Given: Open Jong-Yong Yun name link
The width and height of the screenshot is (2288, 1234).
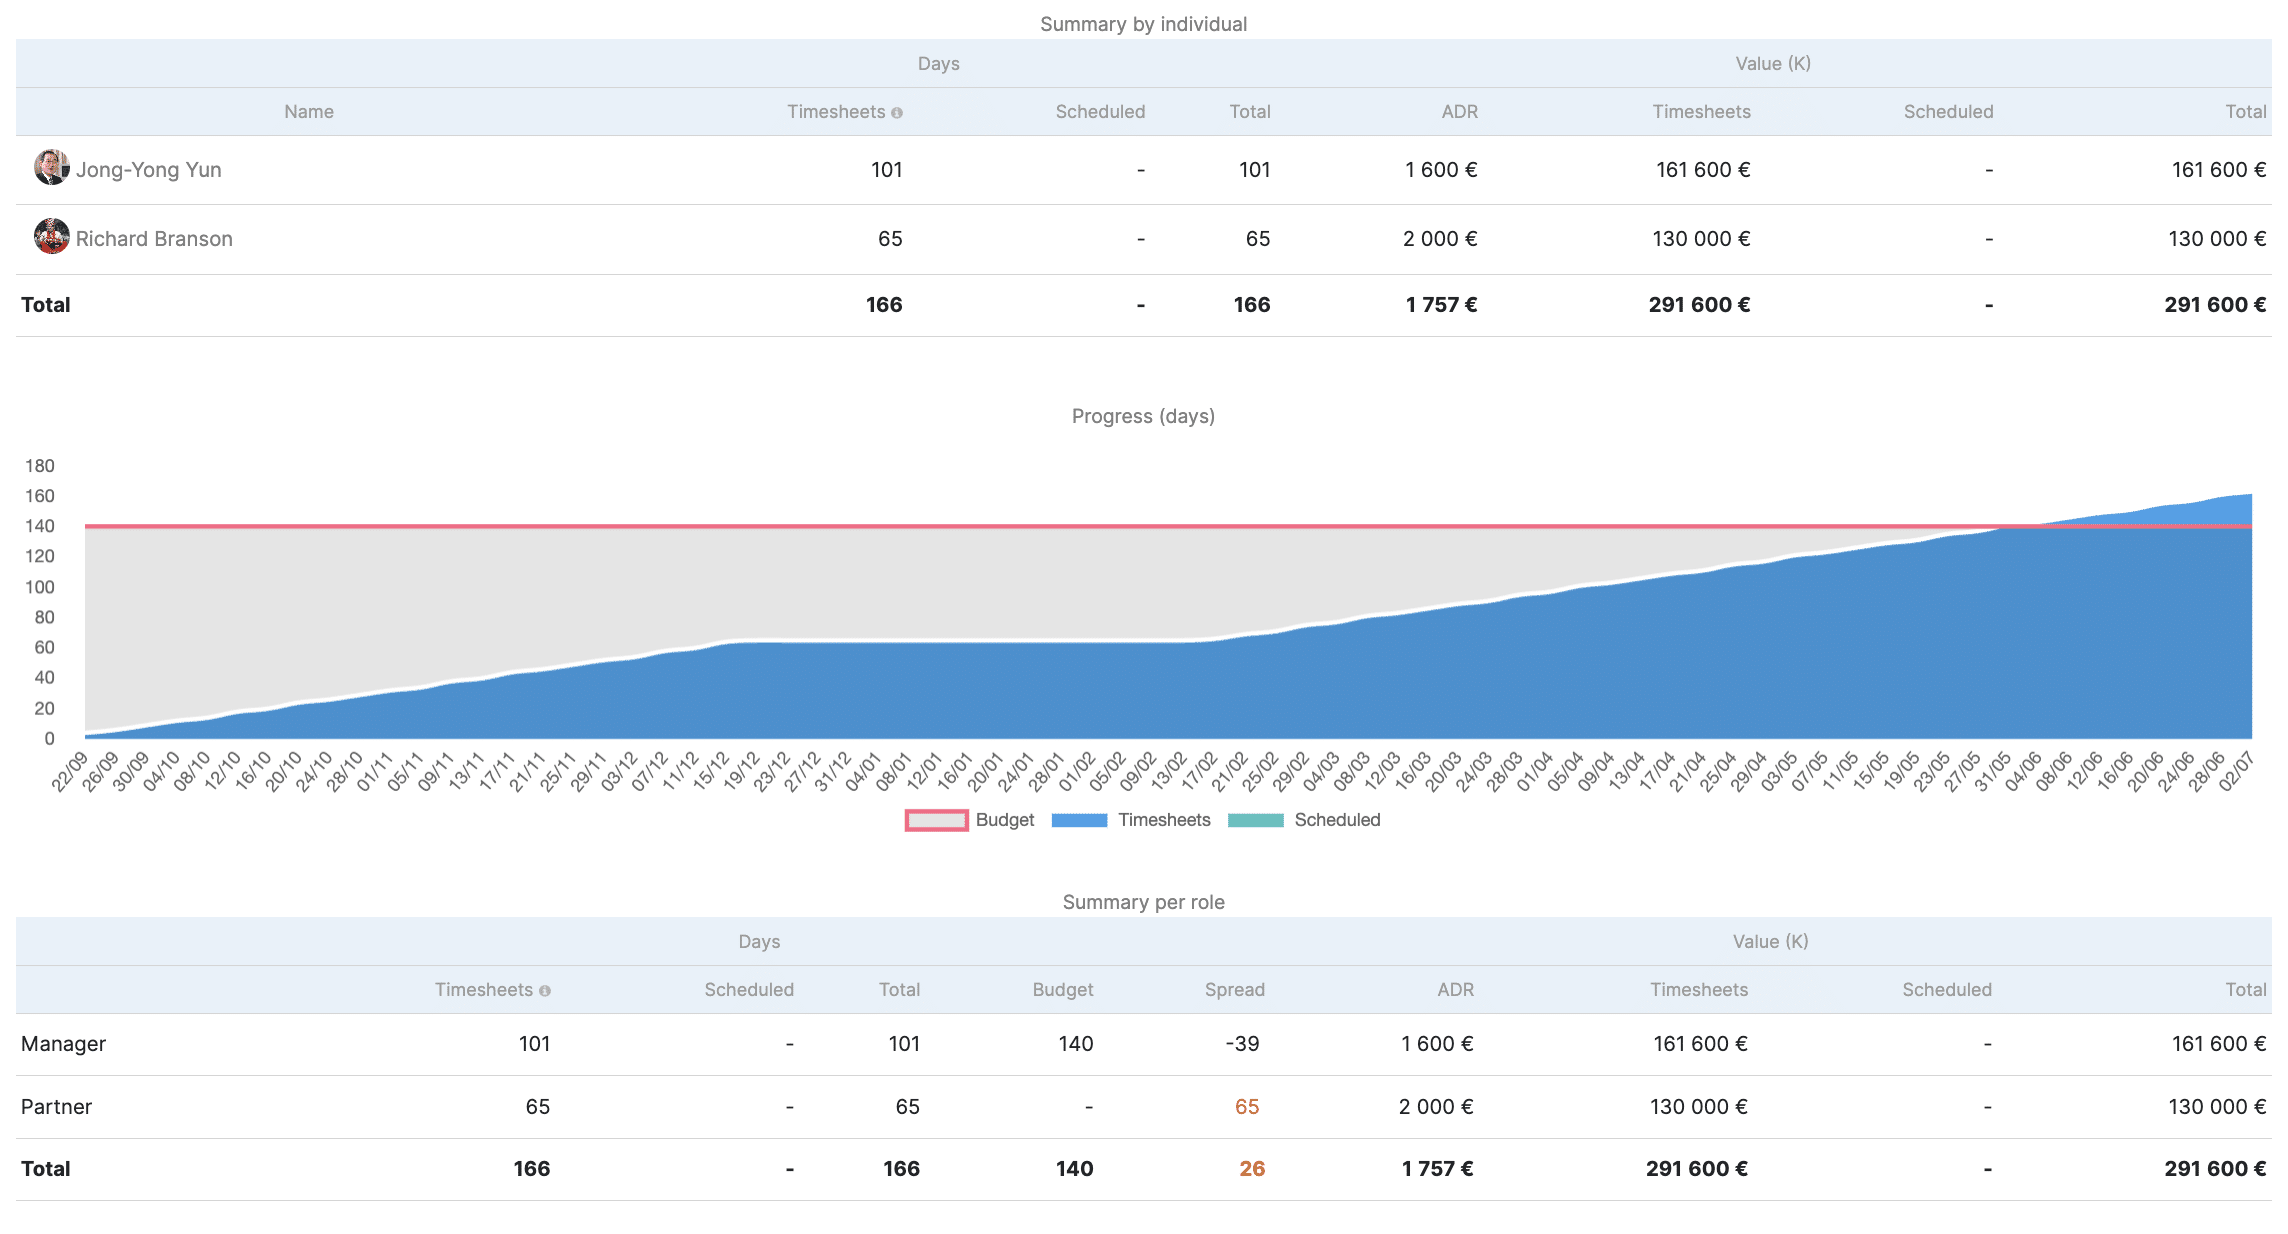Looking at the screenshot, I should tap(149, 170).
